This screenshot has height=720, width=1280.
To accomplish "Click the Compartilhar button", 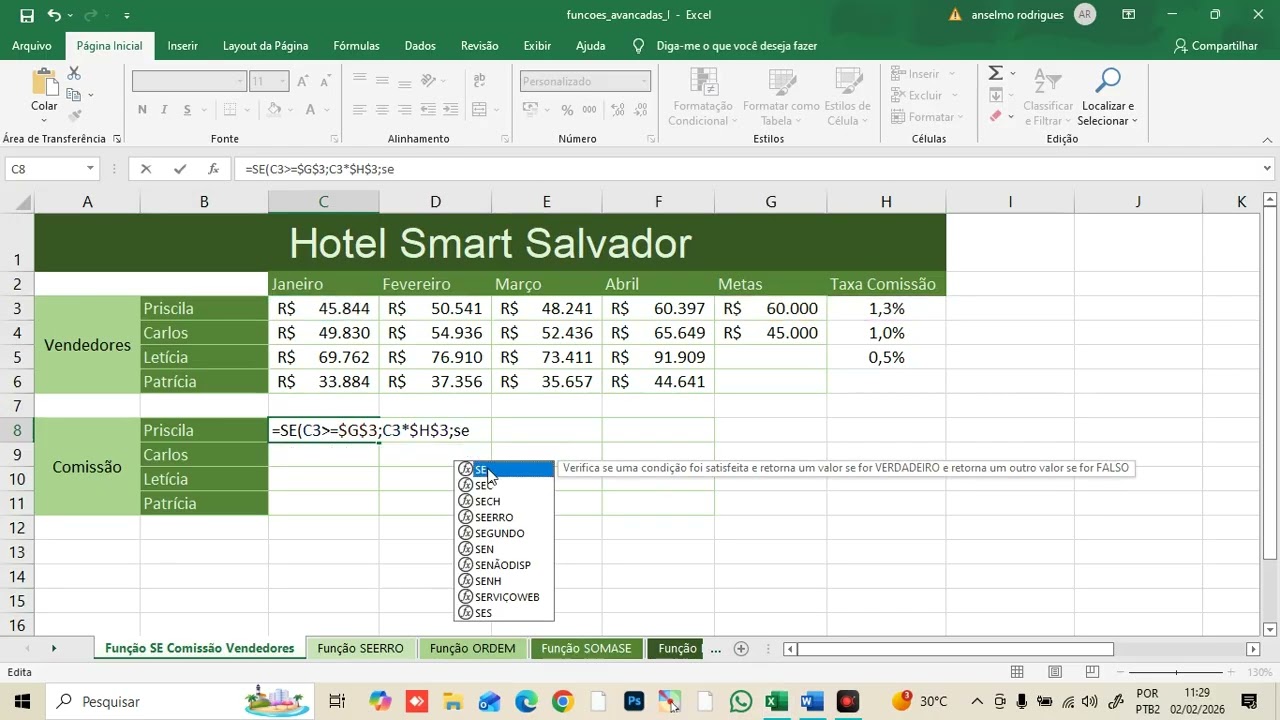I will click(x=1215, y=46).
